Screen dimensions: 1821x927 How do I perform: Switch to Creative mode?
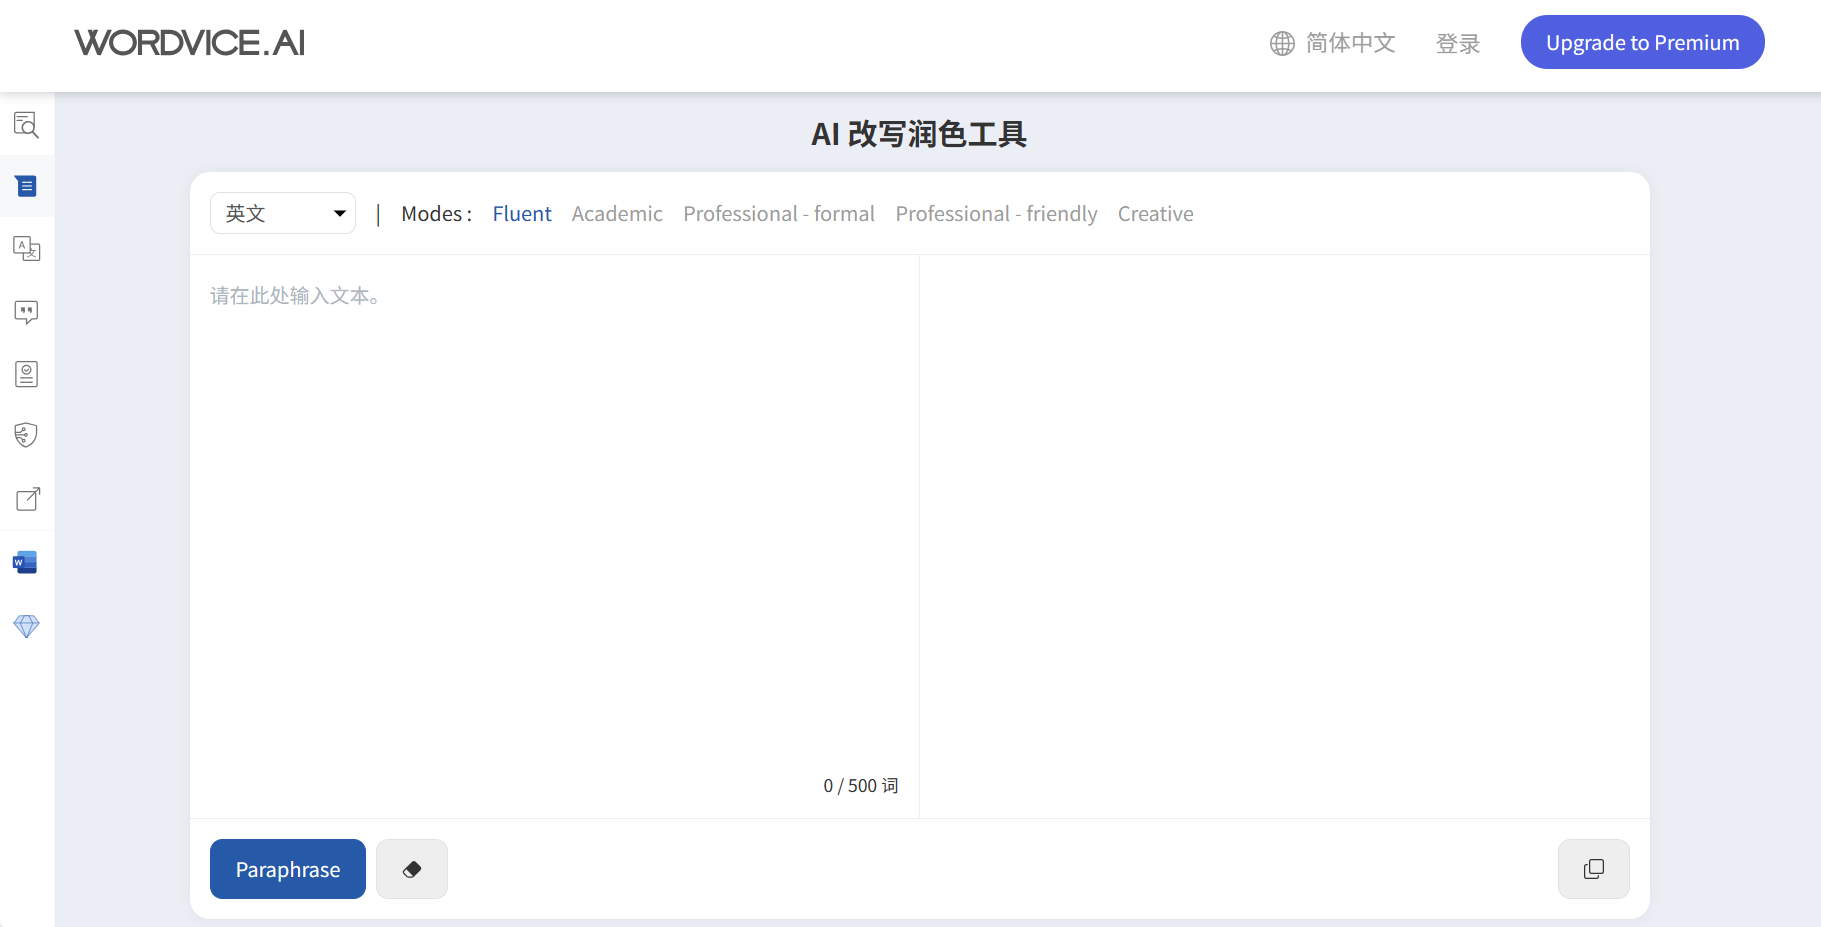(x=1155, y=214)
